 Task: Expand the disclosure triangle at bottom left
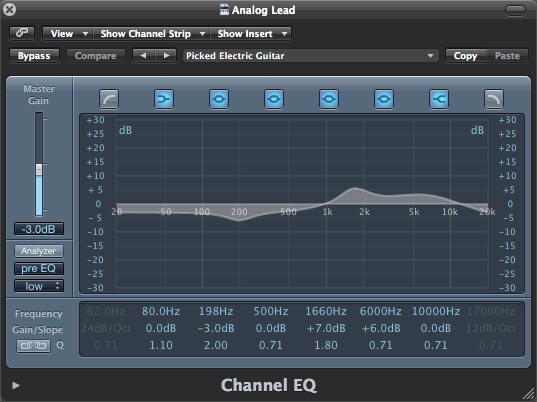[x=15, y=386]
